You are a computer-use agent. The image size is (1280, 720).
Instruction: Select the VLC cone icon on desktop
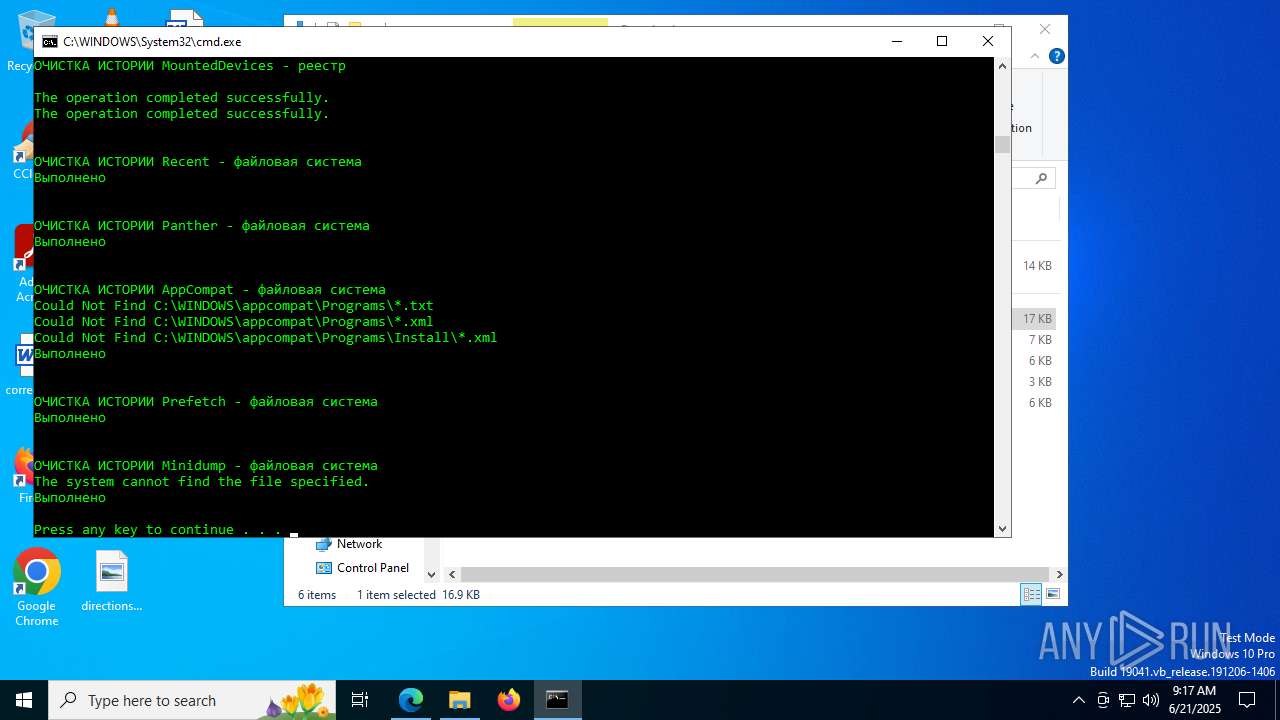pyautogui.click(x=111, y=16)
